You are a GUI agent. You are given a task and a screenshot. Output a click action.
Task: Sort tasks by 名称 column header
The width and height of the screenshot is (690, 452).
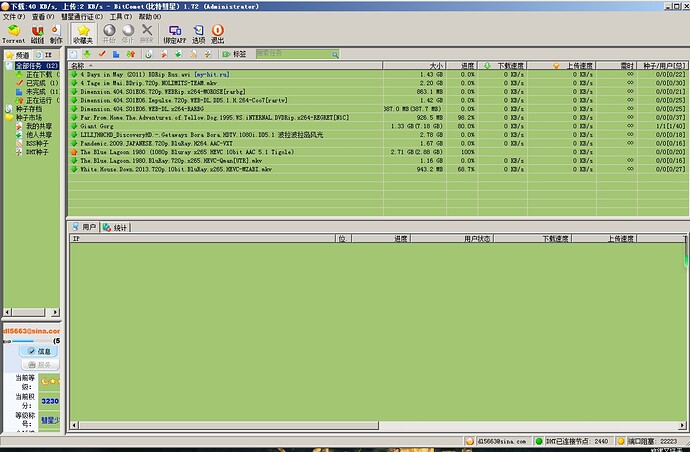225,66
